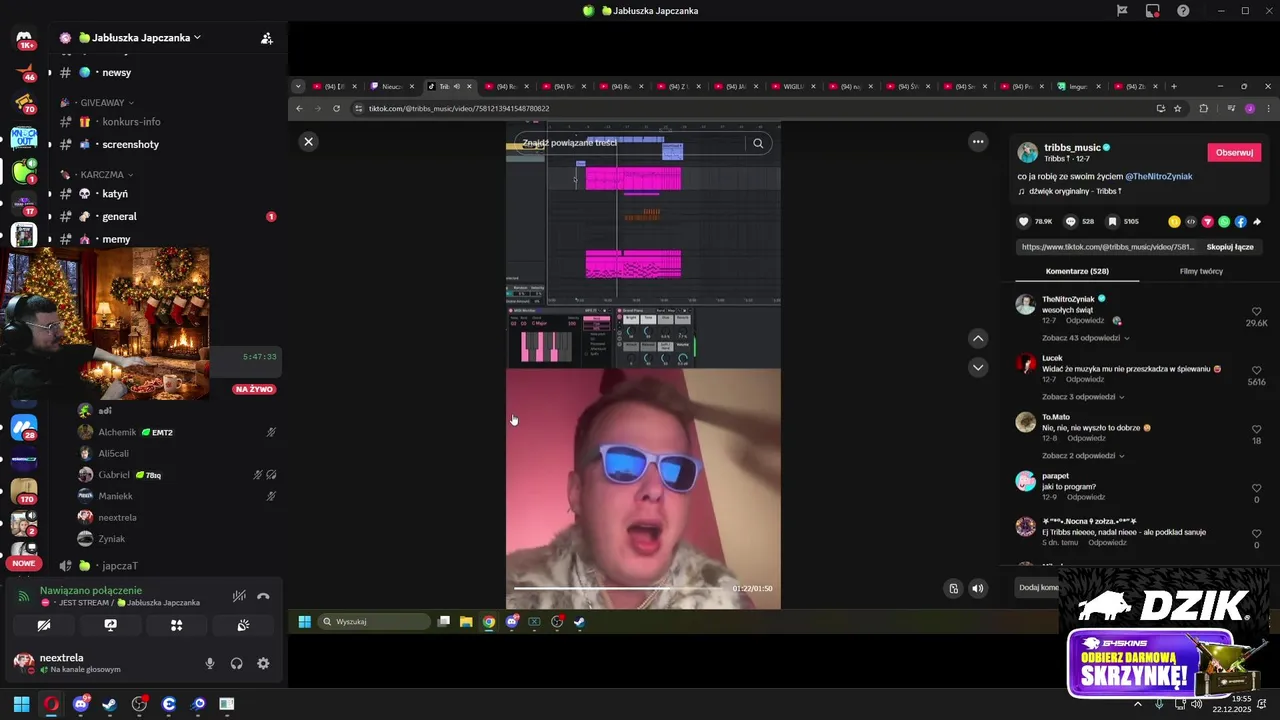The image size is (1280, 720).
Task: Click the 'Znajdź powiązane treści' search field
Action: (x=630, y=143)
